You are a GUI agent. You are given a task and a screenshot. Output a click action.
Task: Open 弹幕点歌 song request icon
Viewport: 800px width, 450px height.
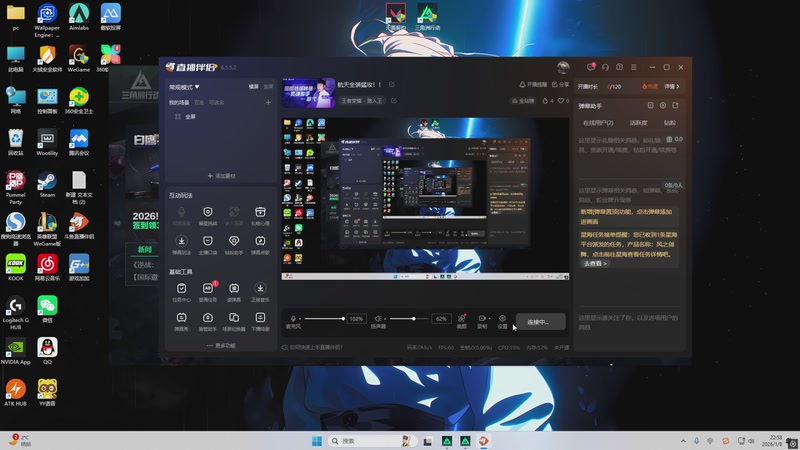coord(260,245)
